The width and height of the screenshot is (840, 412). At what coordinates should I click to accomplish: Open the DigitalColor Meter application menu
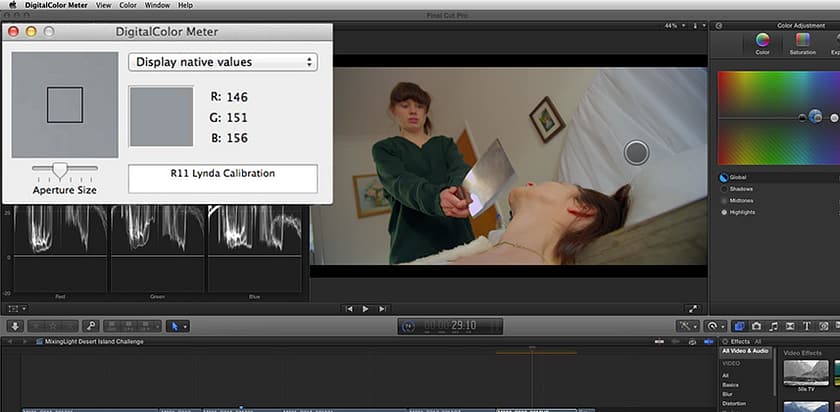coord(55,5)
